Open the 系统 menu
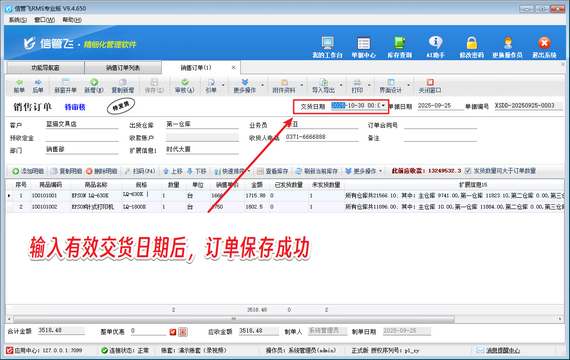Viewport: 570px width, 360px height. point(17,20)
